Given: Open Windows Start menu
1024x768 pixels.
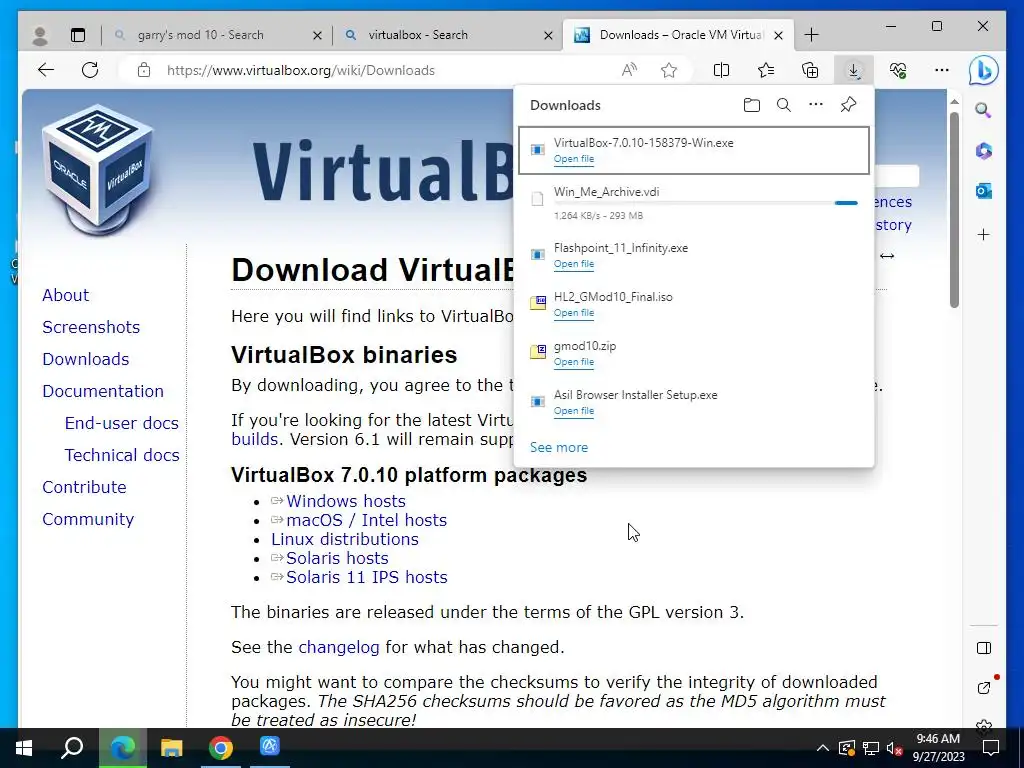Looking at the screenshot, I should [24, 748].
